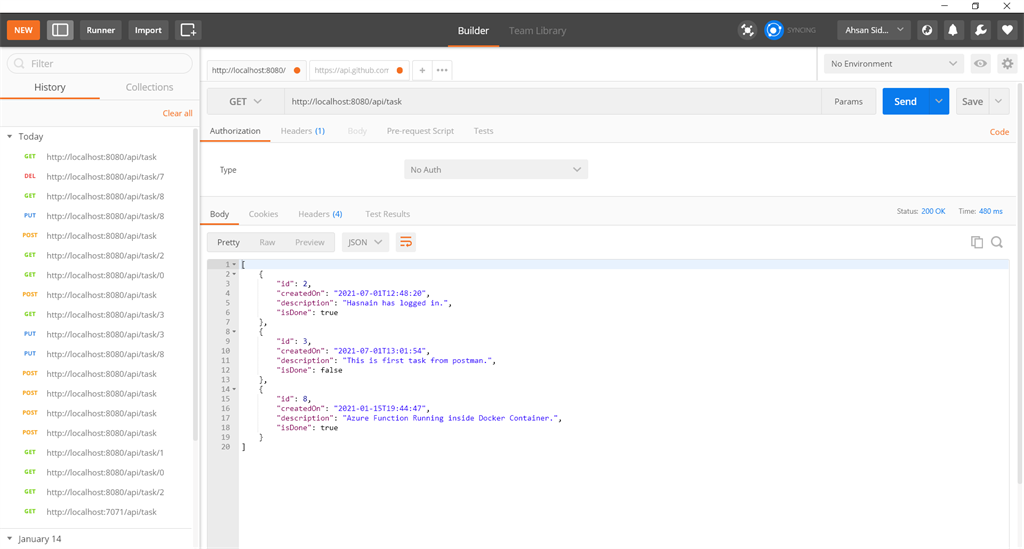This screenshot has width=1024, height=549.
Task: Copy response with the copy icon
Action: pos(977,242)
